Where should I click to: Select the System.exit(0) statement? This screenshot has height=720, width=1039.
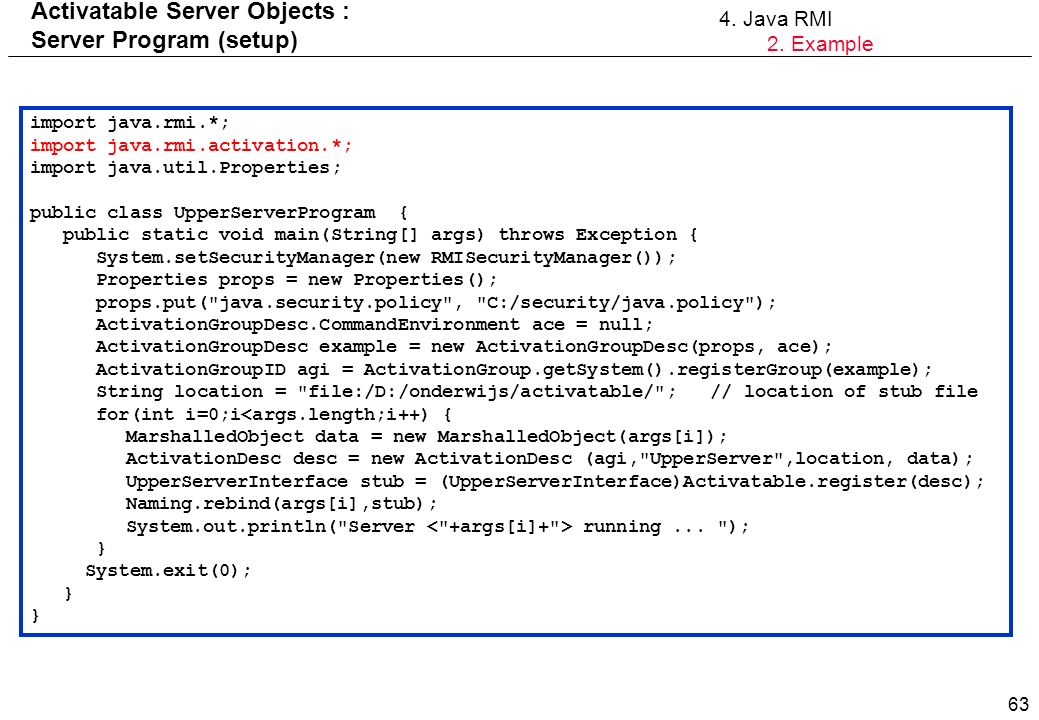[x=168, y=570]
